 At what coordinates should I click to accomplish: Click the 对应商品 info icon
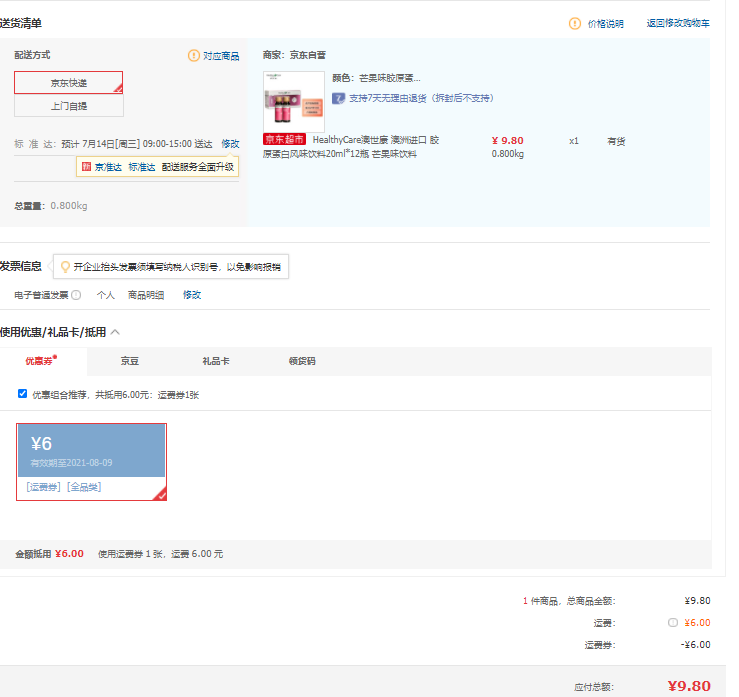194,56
